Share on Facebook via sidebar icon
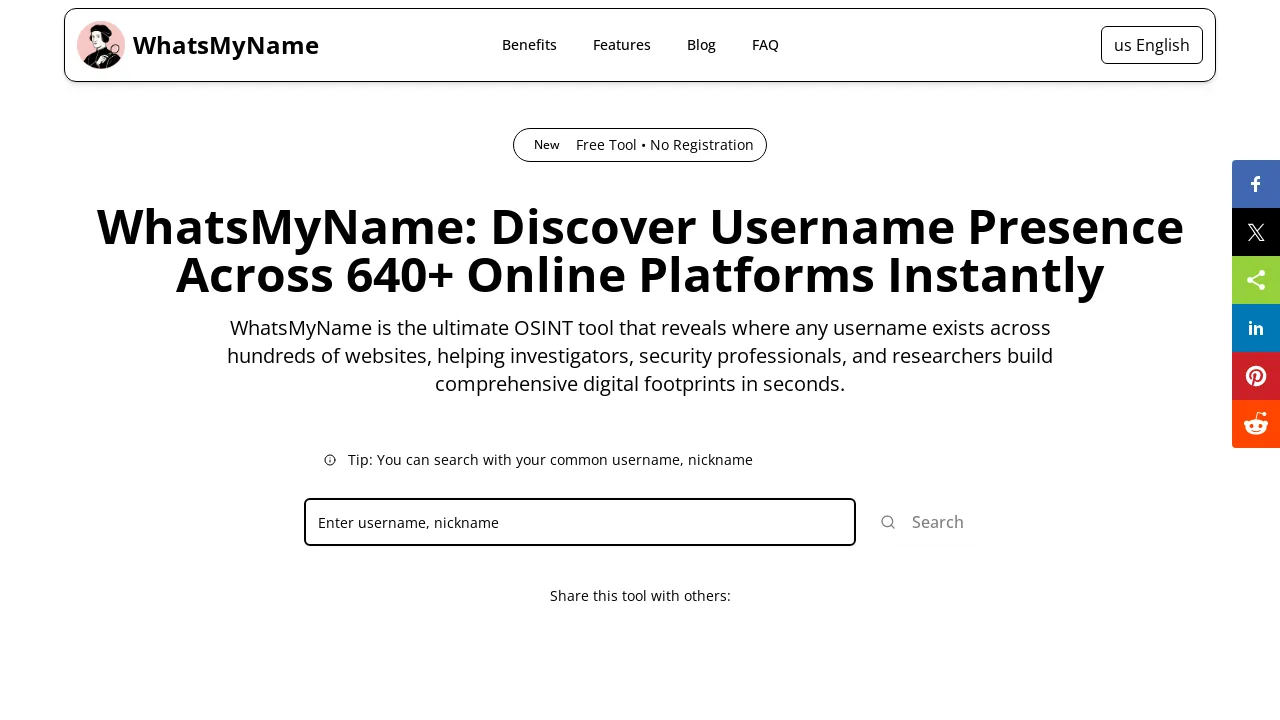This screenshot has width=1280, height=720. (1256, 184)
